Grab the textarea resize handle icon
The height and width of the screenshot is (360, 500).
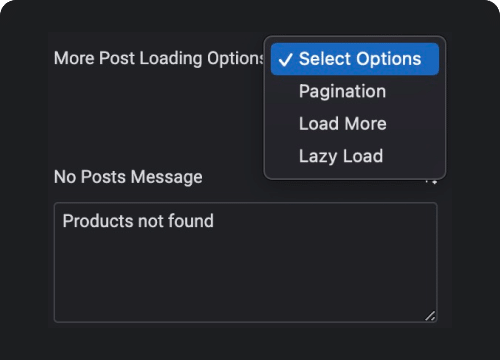point(430,316)
